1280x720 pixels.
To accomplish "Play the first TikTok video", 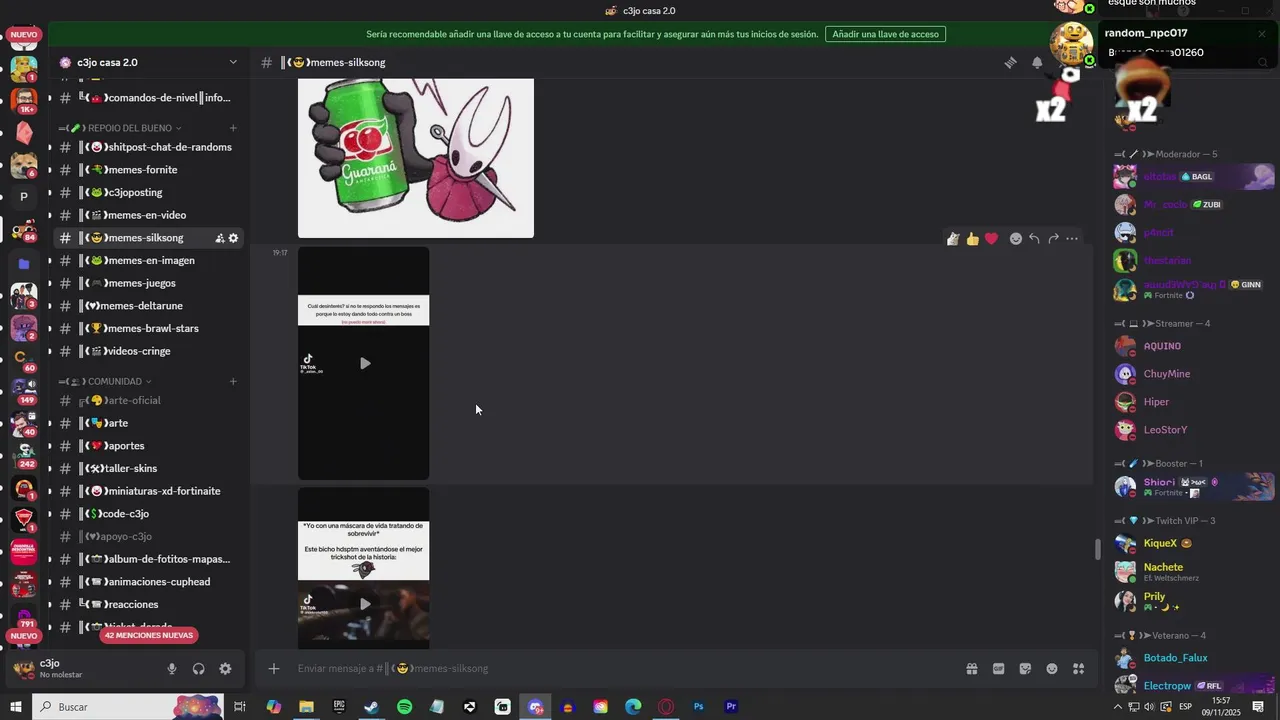I will 364,363.
